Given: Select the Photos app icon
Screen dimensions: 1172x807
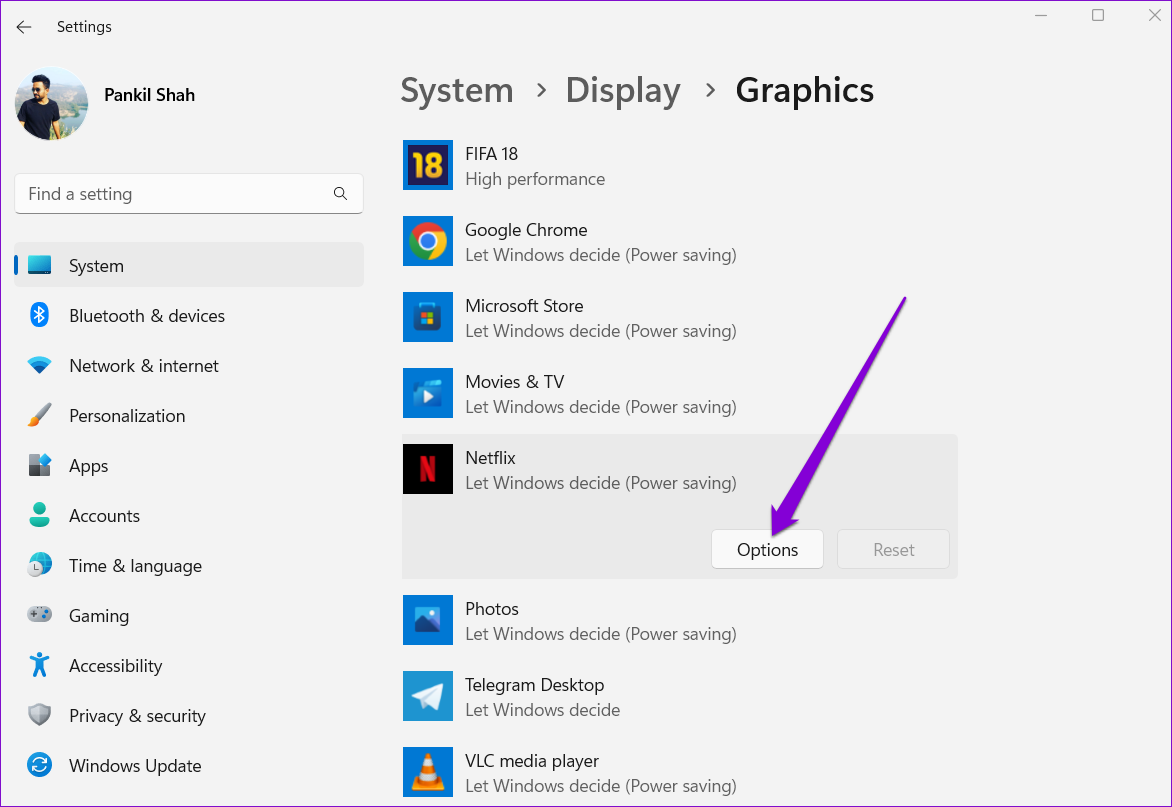Looking at the screenshot, I should 427,620.
